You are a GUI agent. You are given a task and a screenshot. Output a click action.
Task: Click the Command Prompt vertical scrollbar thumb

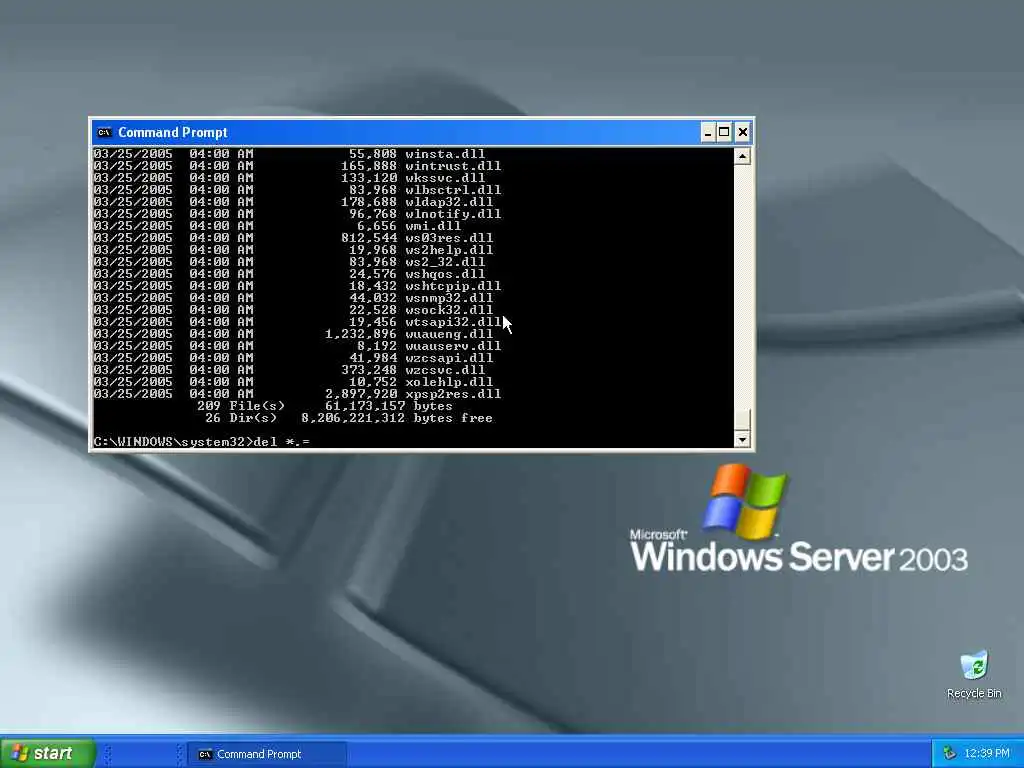[x=742, y=420]
